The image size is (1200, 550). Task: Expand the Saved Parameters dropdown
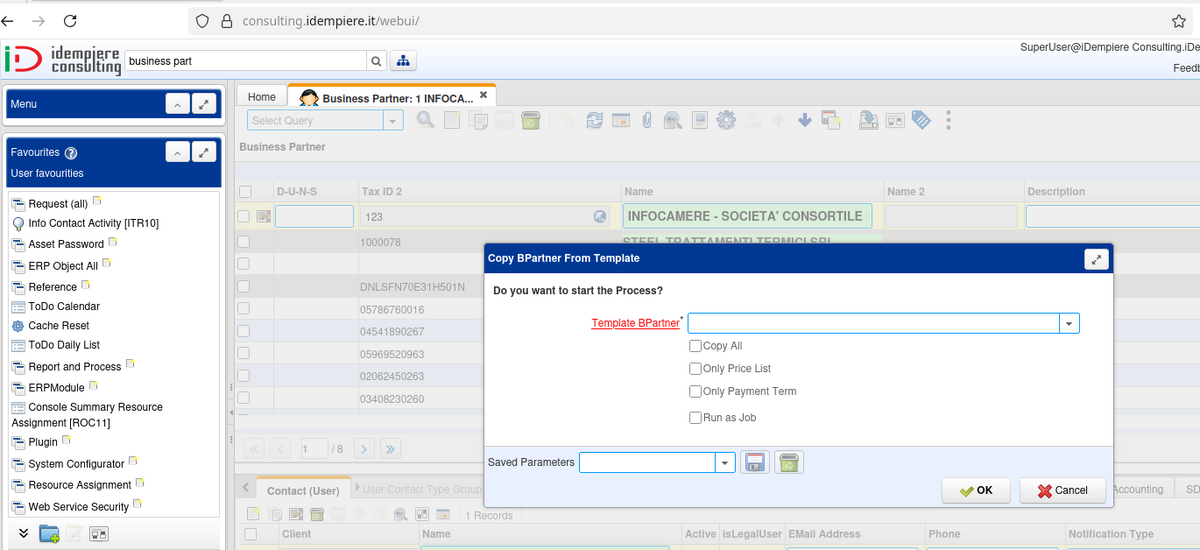(725, 462)
